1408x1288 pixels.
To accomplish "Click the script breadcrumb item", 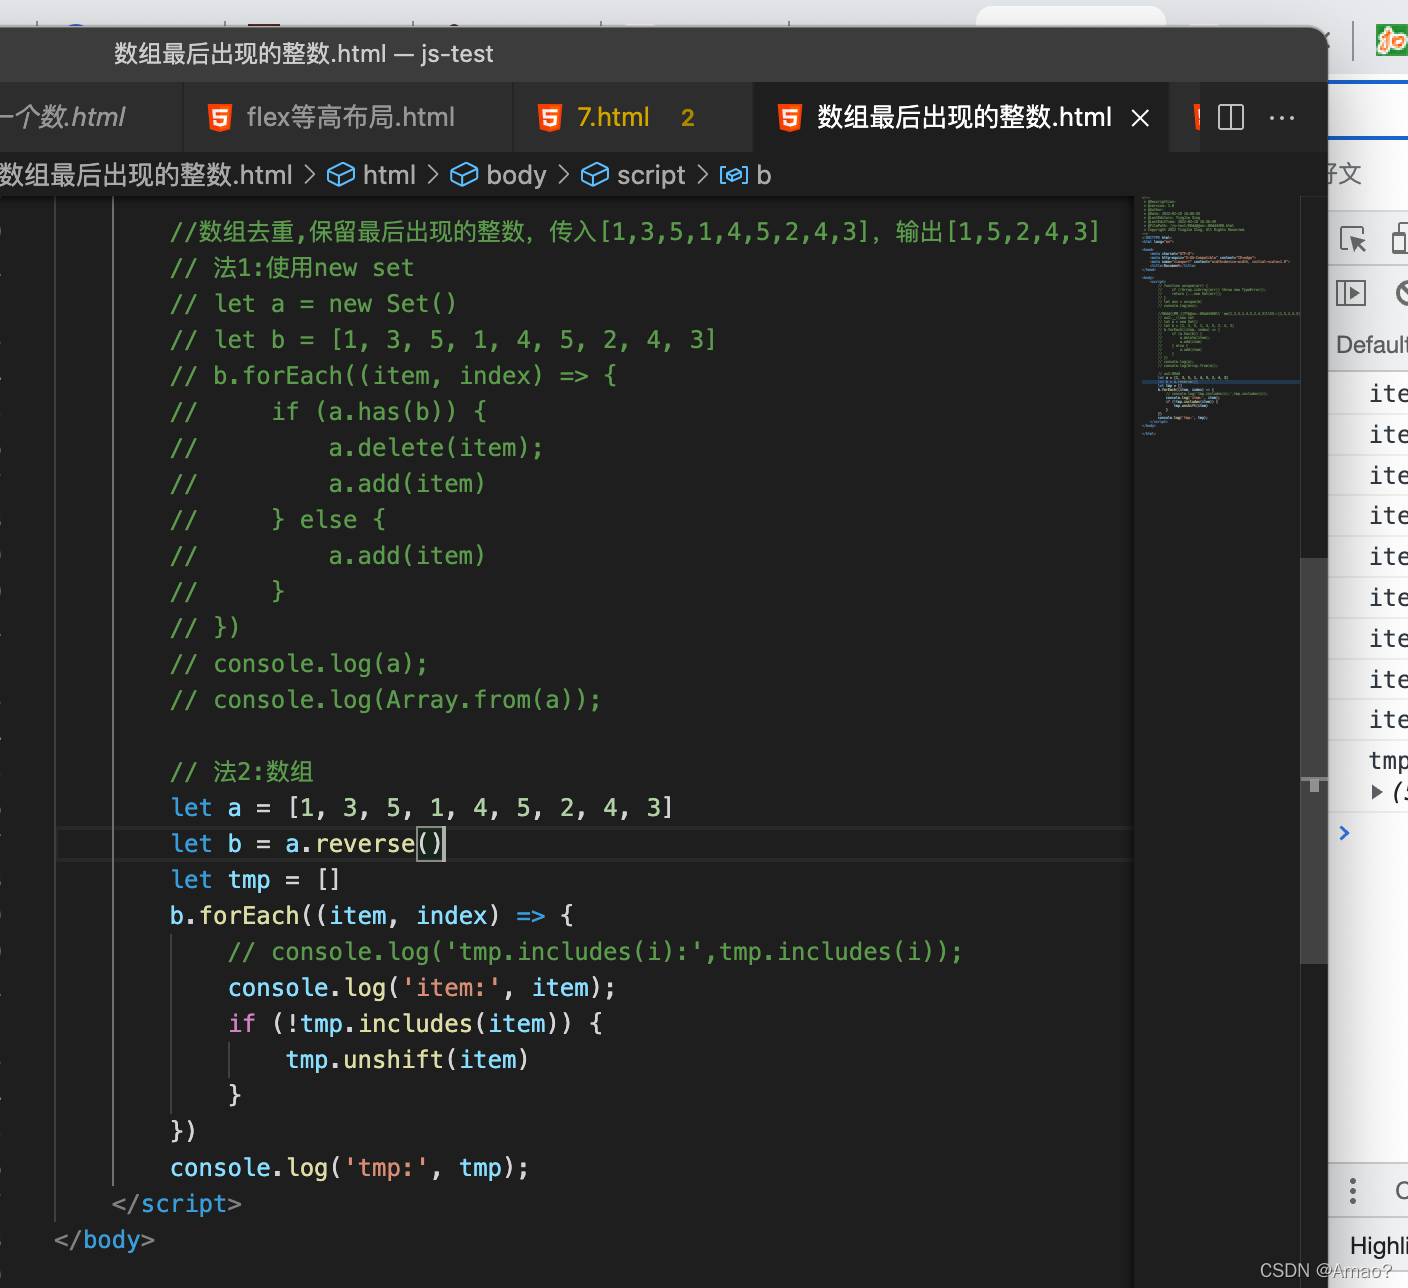I will [633, 175].
